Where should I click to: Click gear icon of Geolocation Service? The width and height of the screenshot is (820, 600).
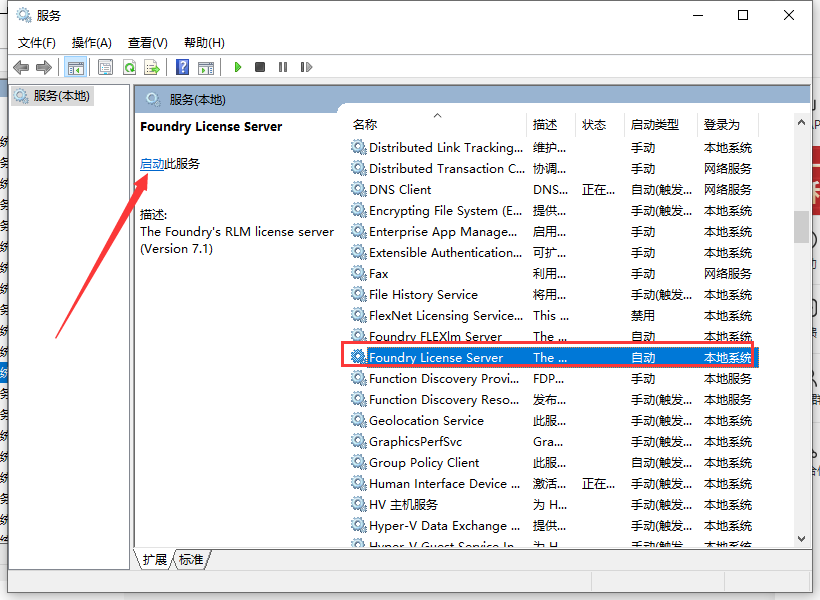358,421
